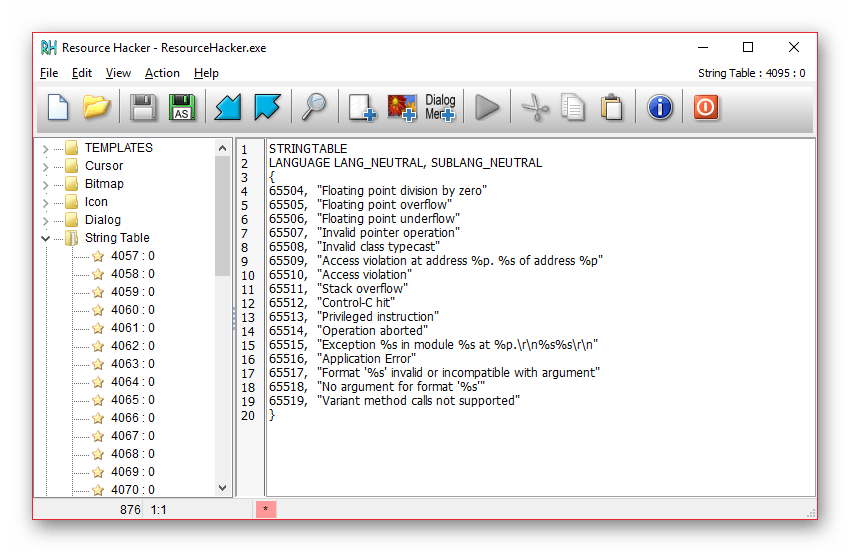Click the folder icon next to Bitmap
Screen dimensions: 850x552
point(72,184)
